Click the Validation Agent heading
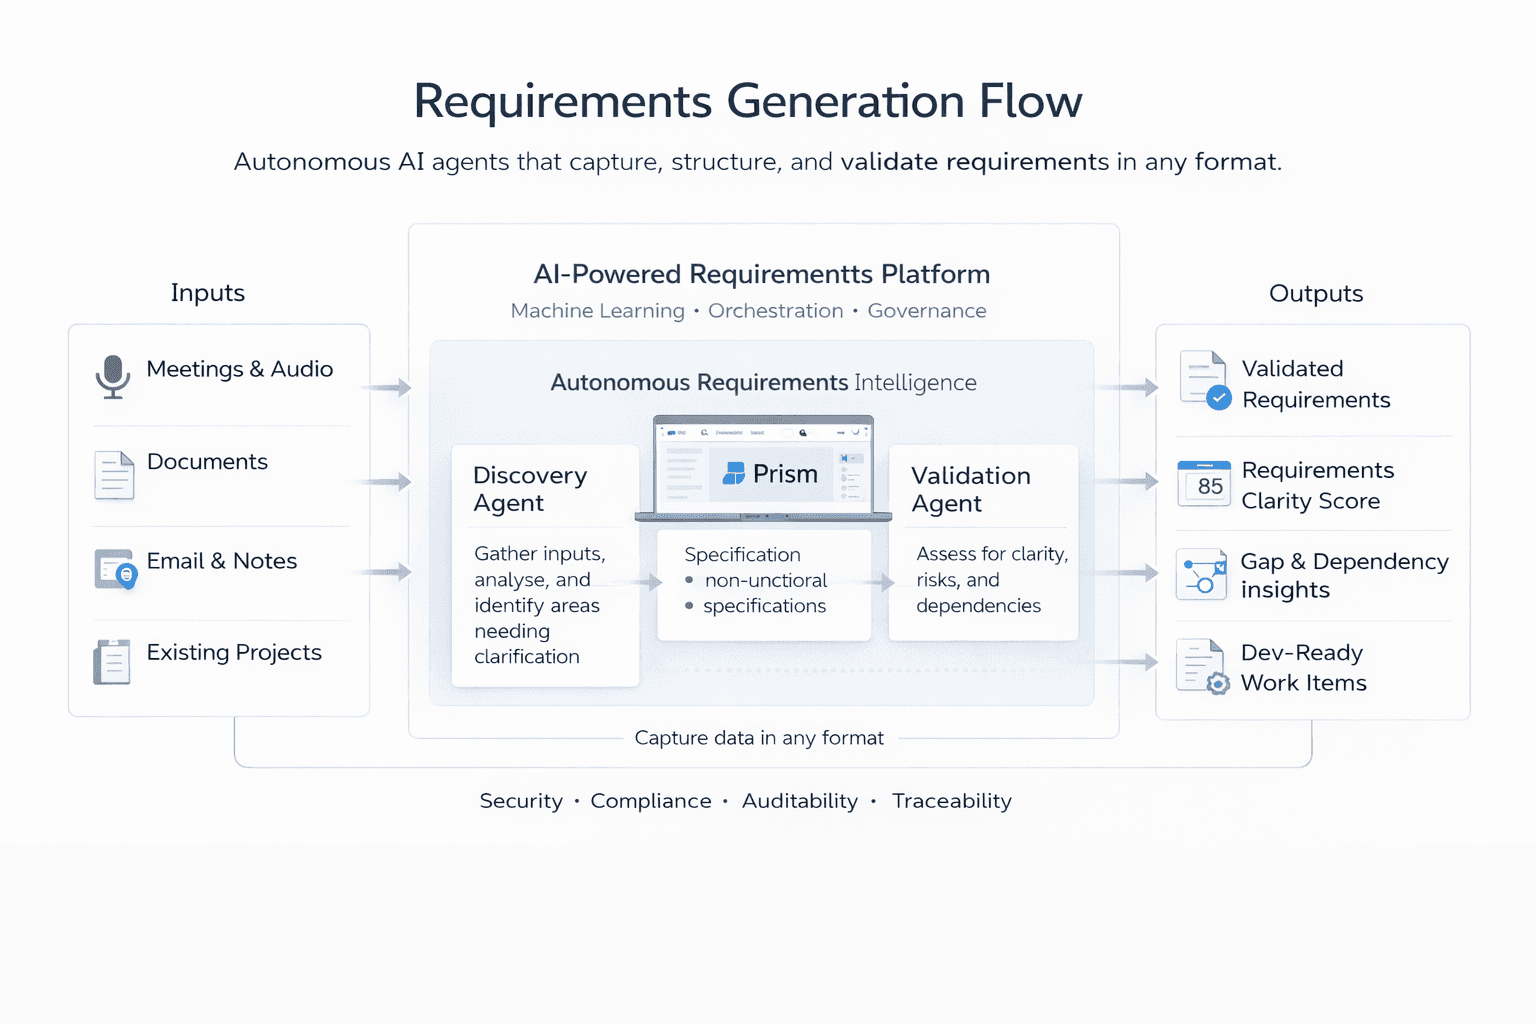Screen dimensions: 1536x1024 970,489
